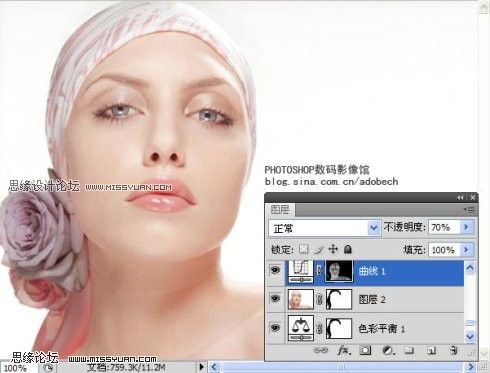The height and width of the screenshot is (373, 490).
Task: Click the mask link of 曲线 1
Action: pos(319,271)
